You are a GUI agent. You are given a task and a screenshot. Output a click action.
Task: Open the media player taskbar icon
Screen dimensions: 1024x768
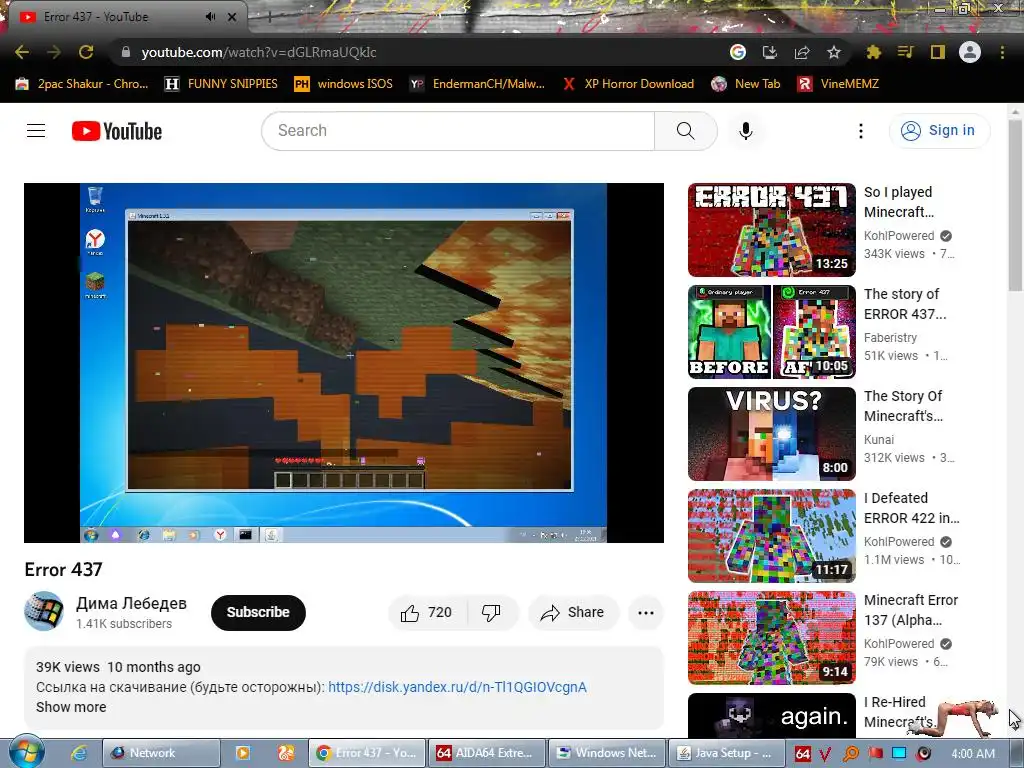[x=242, y=753]
